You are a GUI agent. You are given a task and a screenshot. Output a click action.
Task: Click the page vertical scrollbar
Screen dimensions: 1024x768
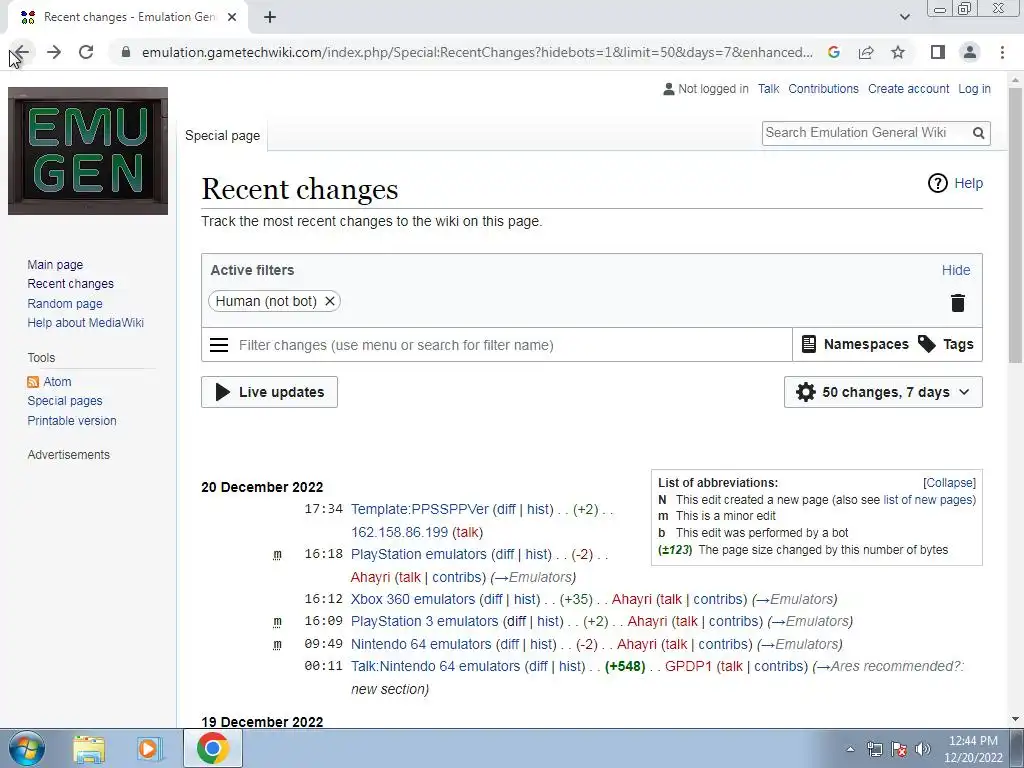(x=1015, y=225)
